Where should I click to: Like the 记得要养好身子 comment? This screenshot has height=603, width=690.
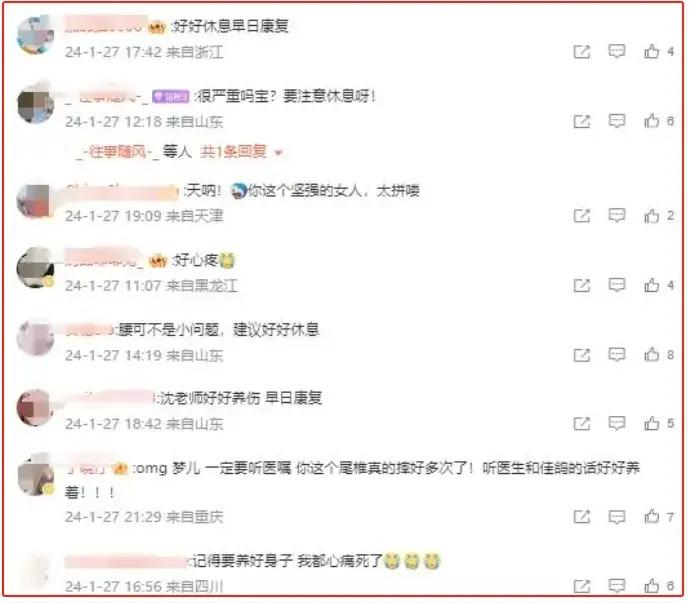652,585
